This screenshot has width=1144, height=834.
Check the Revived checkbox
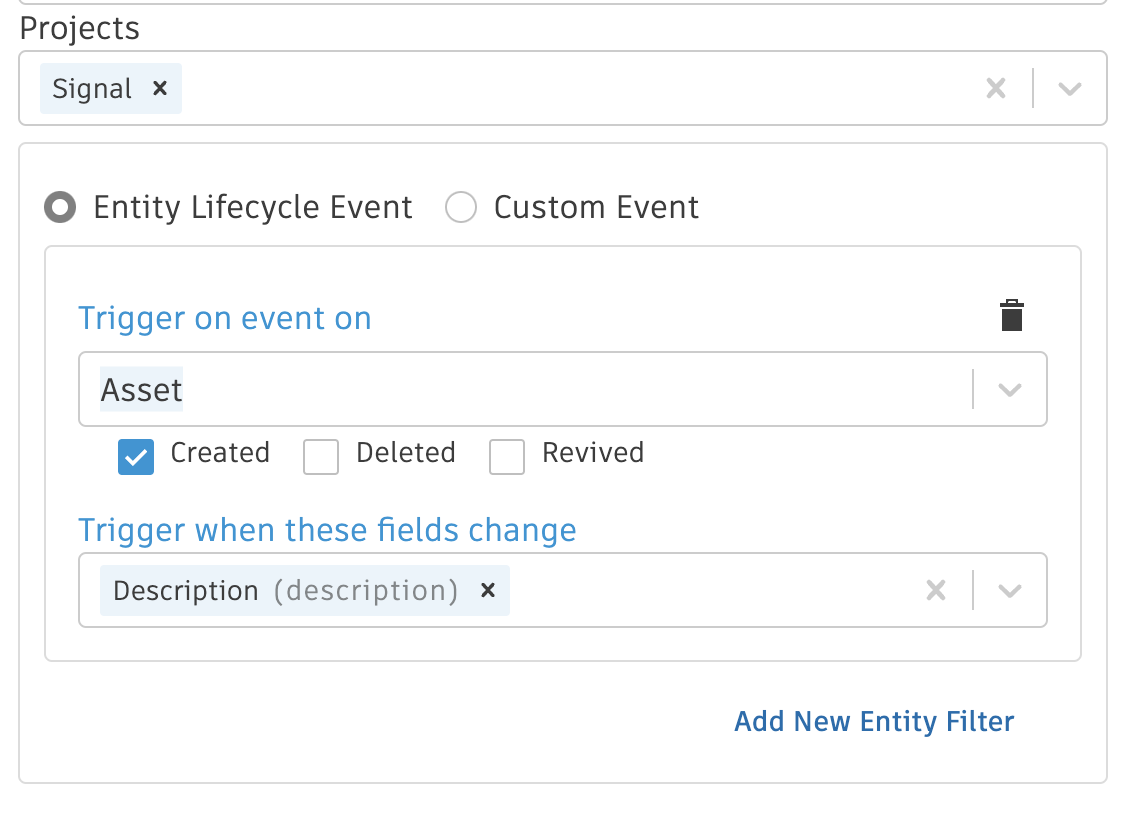(507, 456)
